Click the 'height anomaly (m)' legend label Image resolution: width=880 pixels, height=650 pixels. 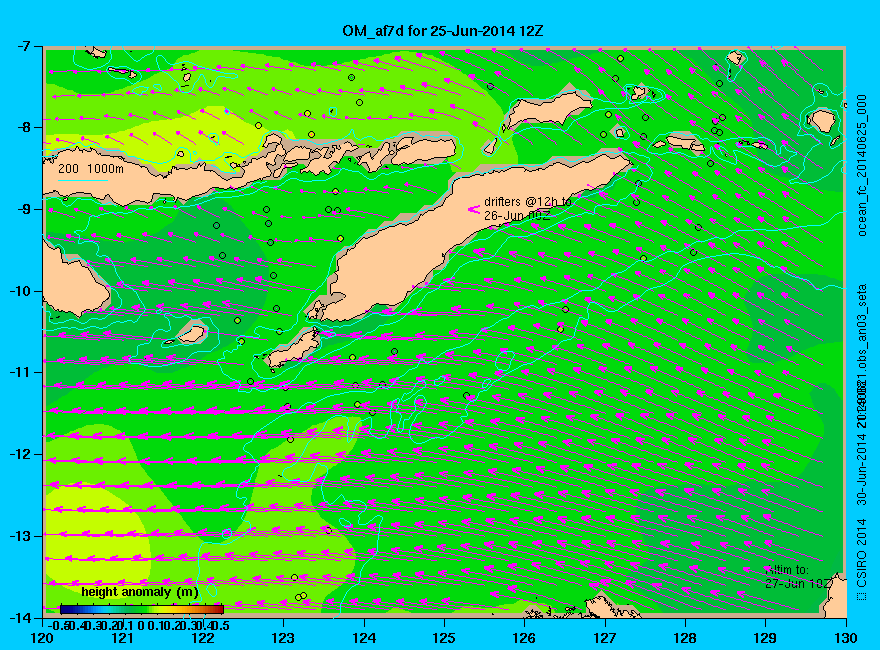(x=140, y=592)
